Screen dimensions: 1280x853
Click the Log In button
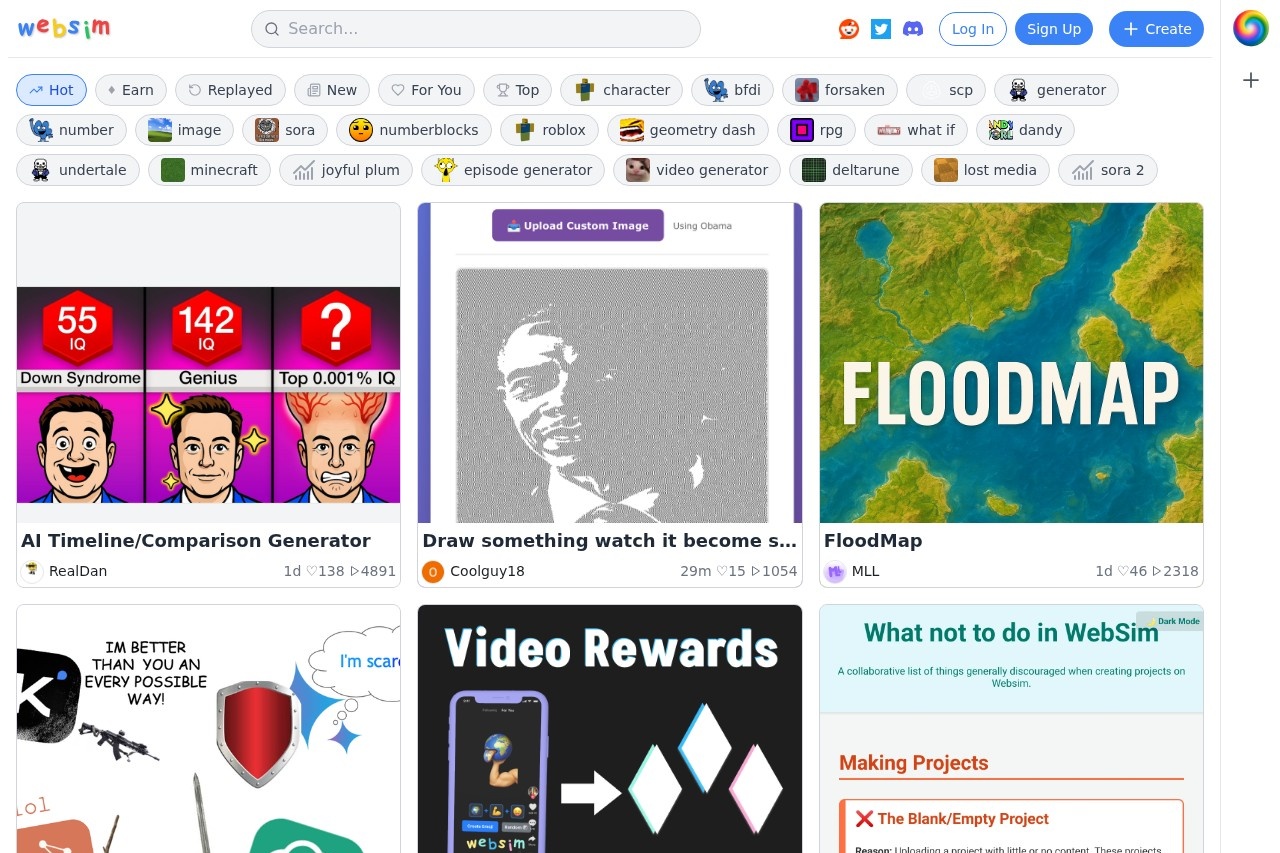[x=972, y=29]
